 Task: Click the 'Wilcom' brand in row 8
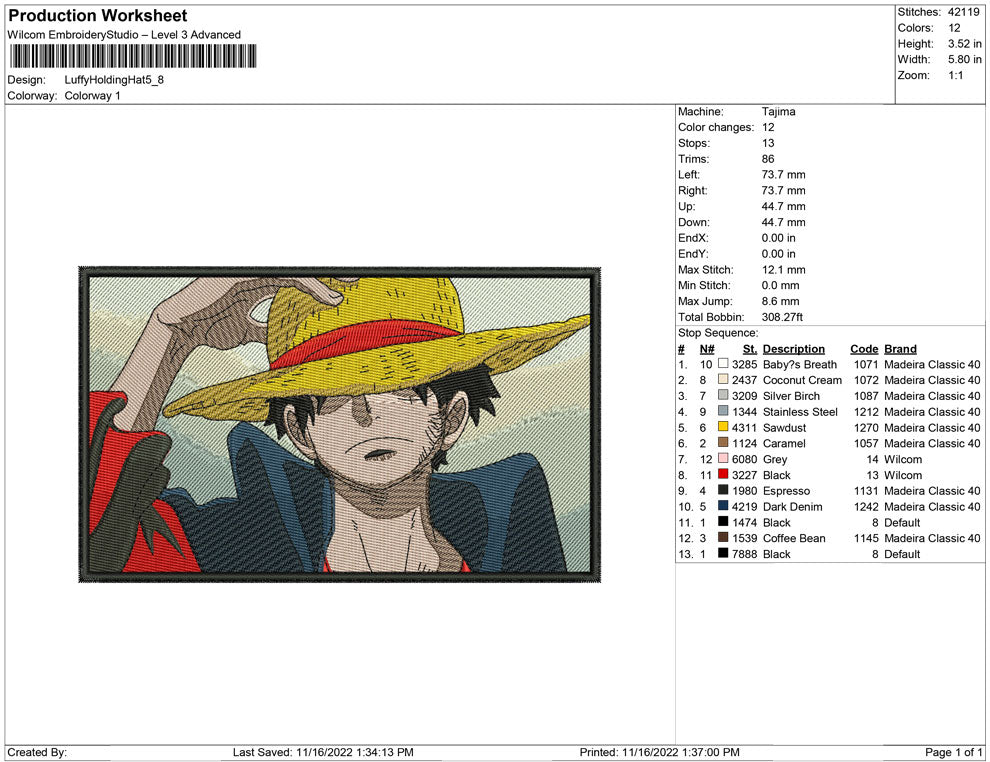[903, 475]
